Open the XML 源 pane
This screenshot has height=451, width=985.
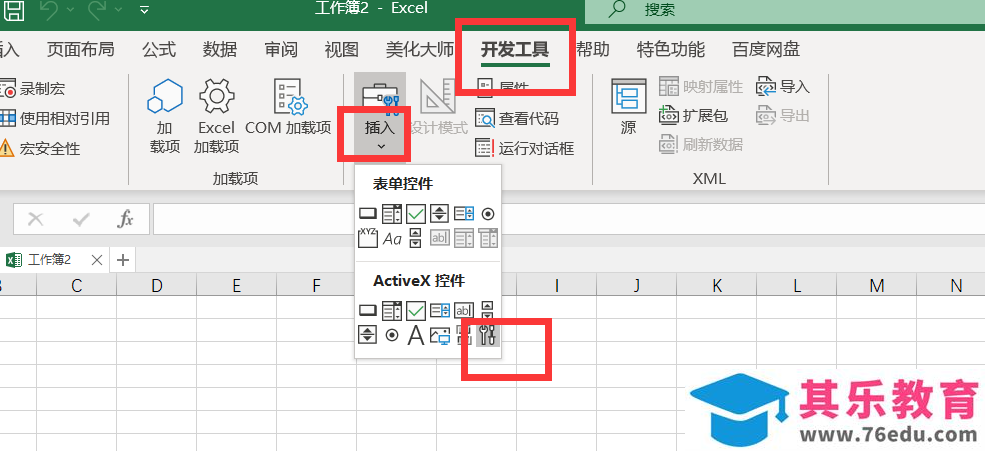click(628, 107)
